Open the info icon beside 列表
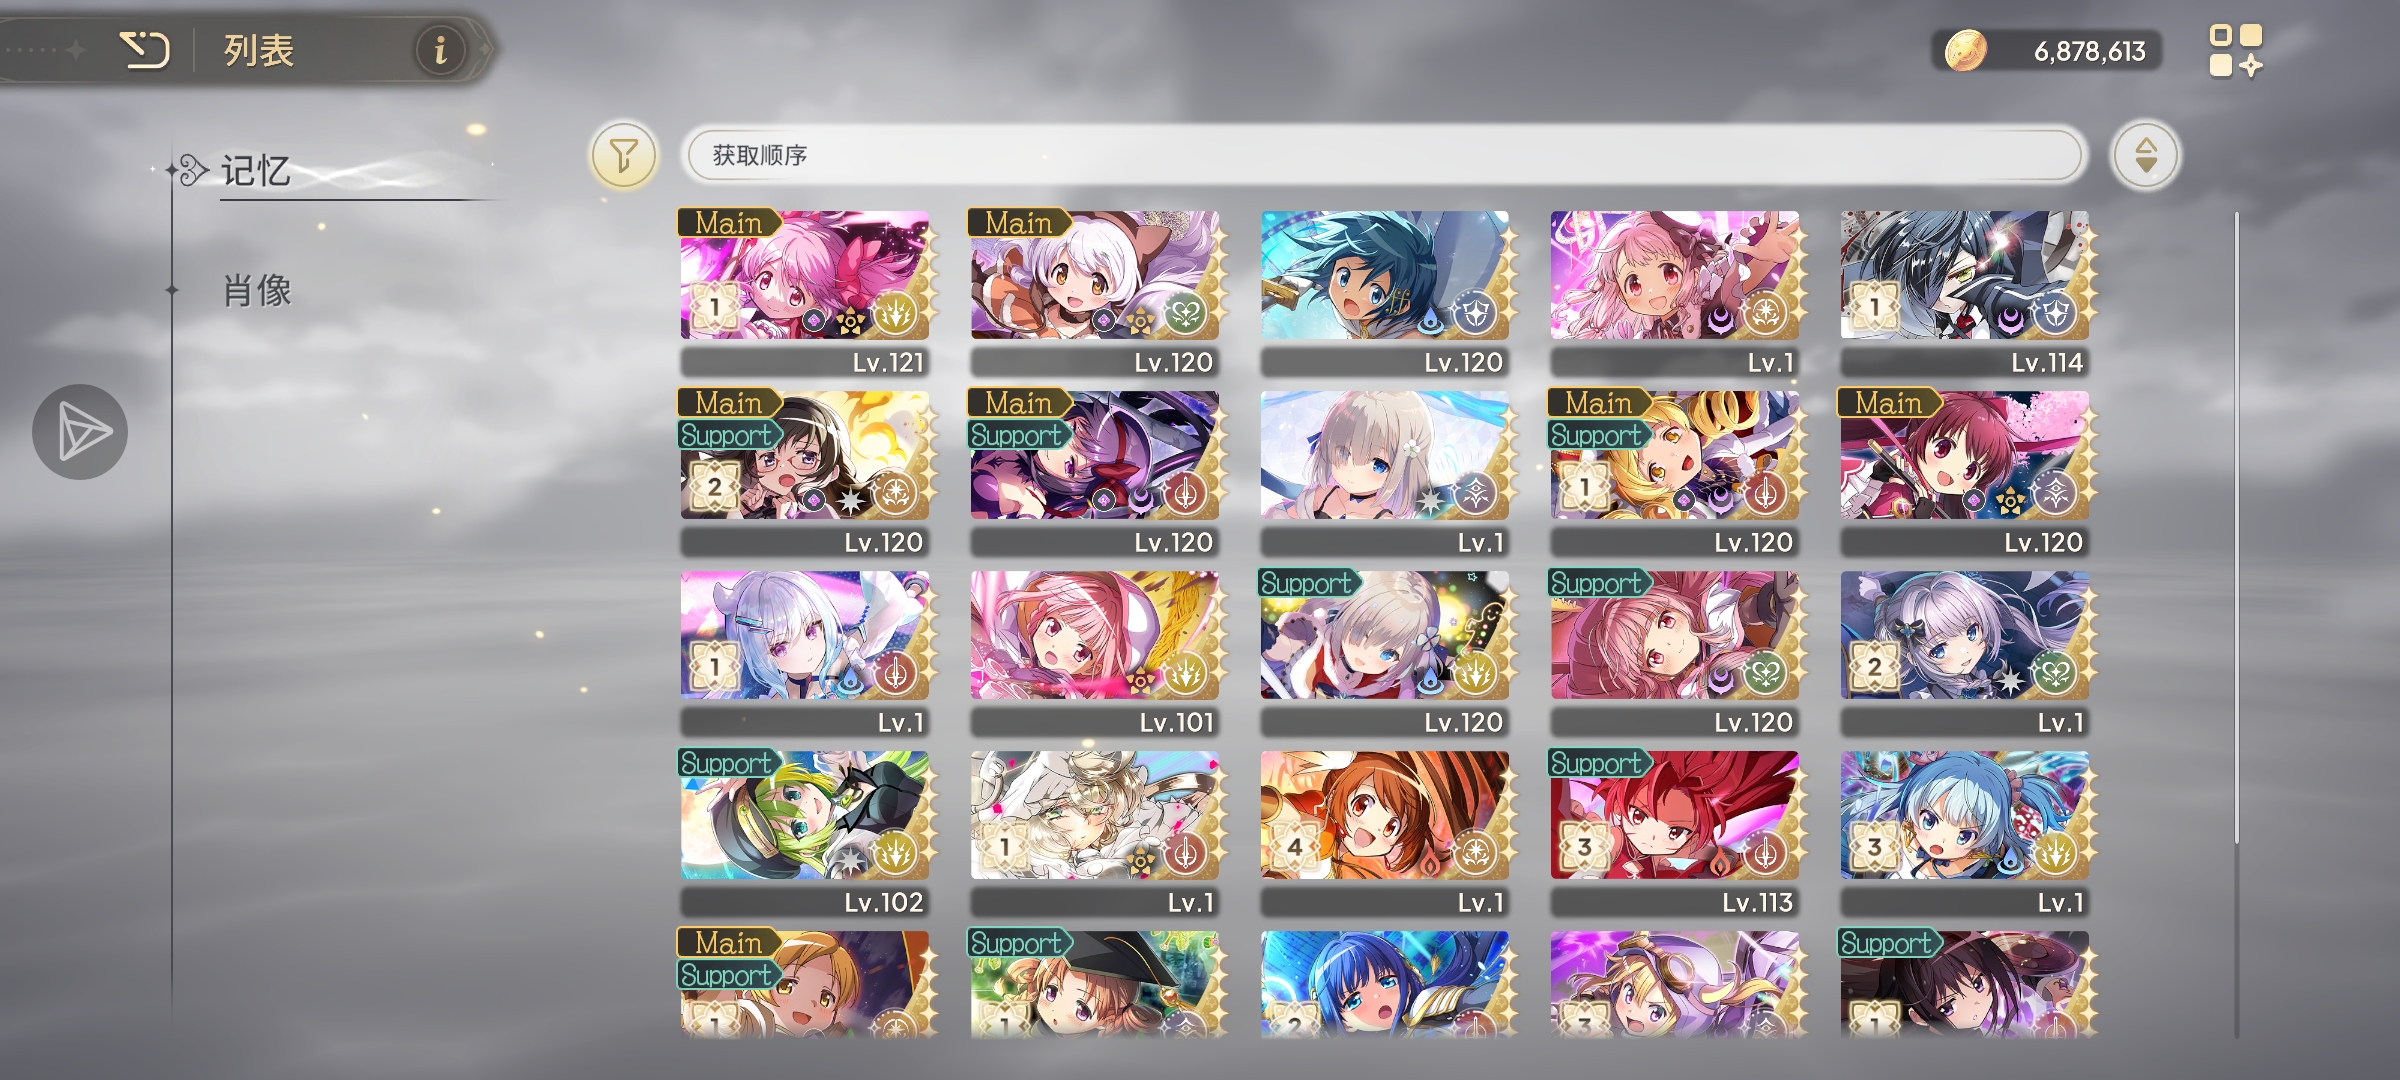 (x=440, y=49)
